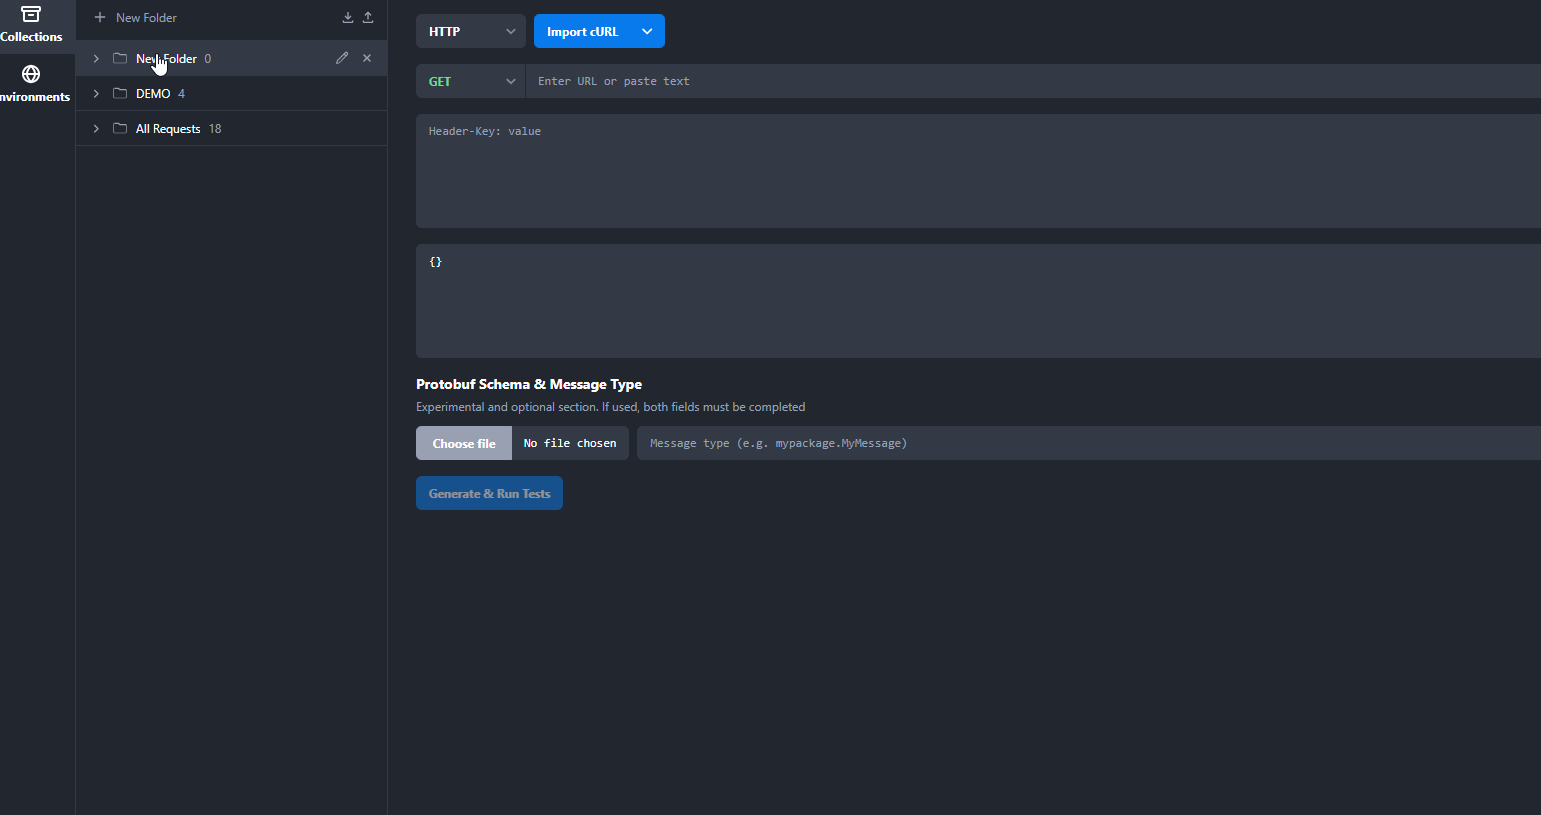Delete New Folder using the X icon
Image resolution: width=1541 pixels, height=815 pixels.
[366, 57]
